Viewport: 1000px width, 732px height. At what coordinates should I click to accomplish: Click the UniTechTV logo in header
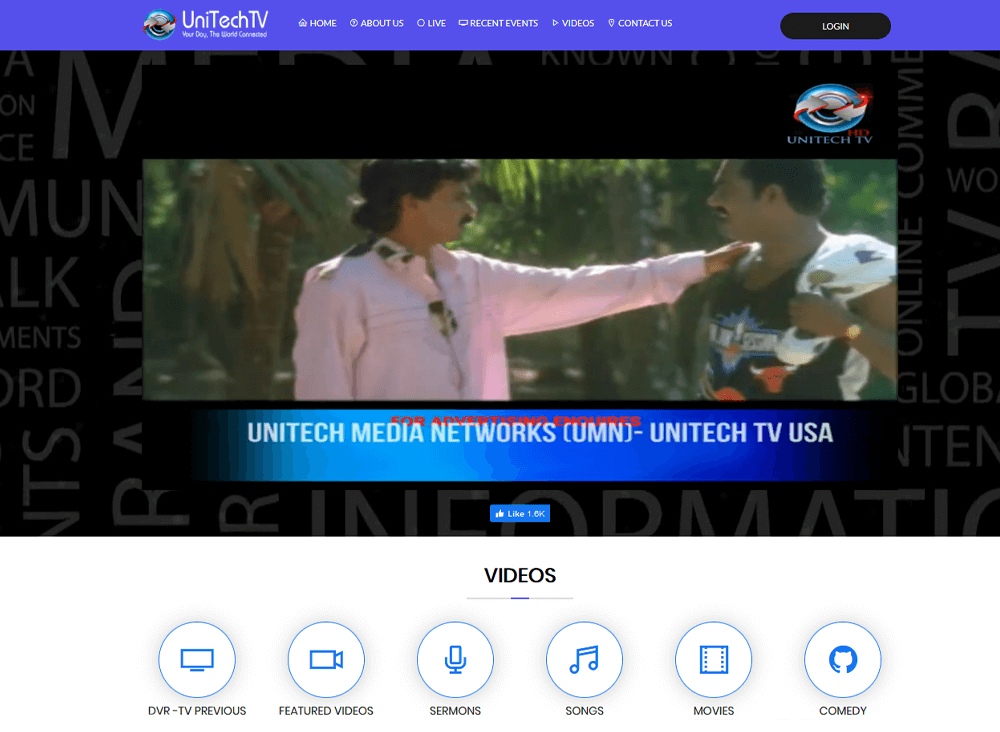pos(205,24)
